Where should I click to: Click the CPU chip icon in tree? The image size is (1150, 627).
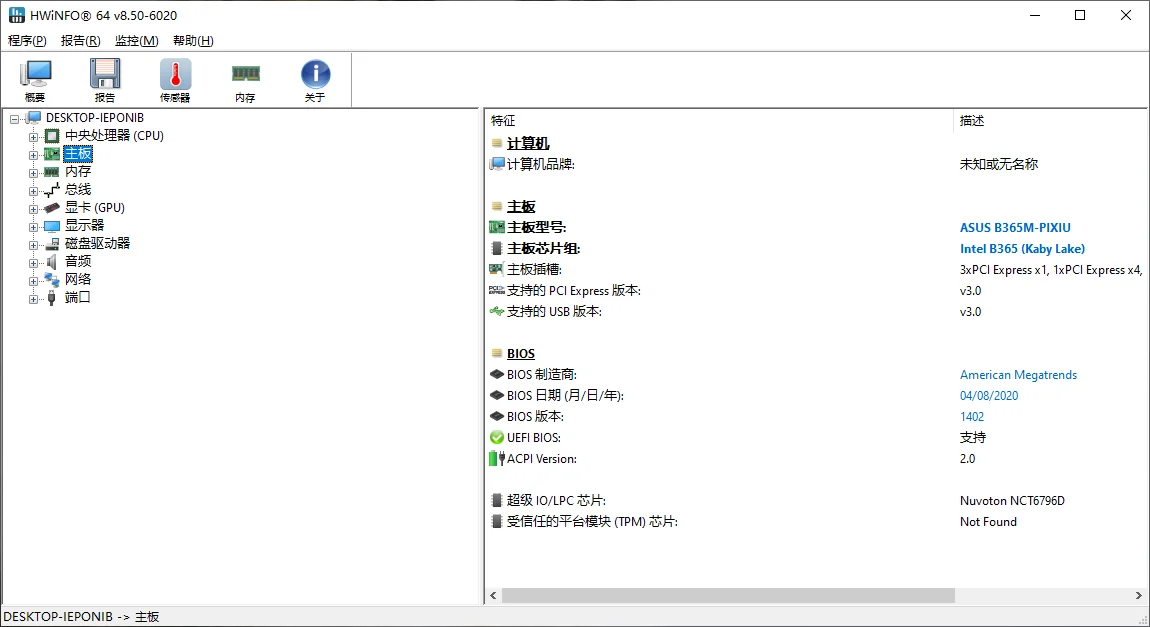[x=52, y=136]
